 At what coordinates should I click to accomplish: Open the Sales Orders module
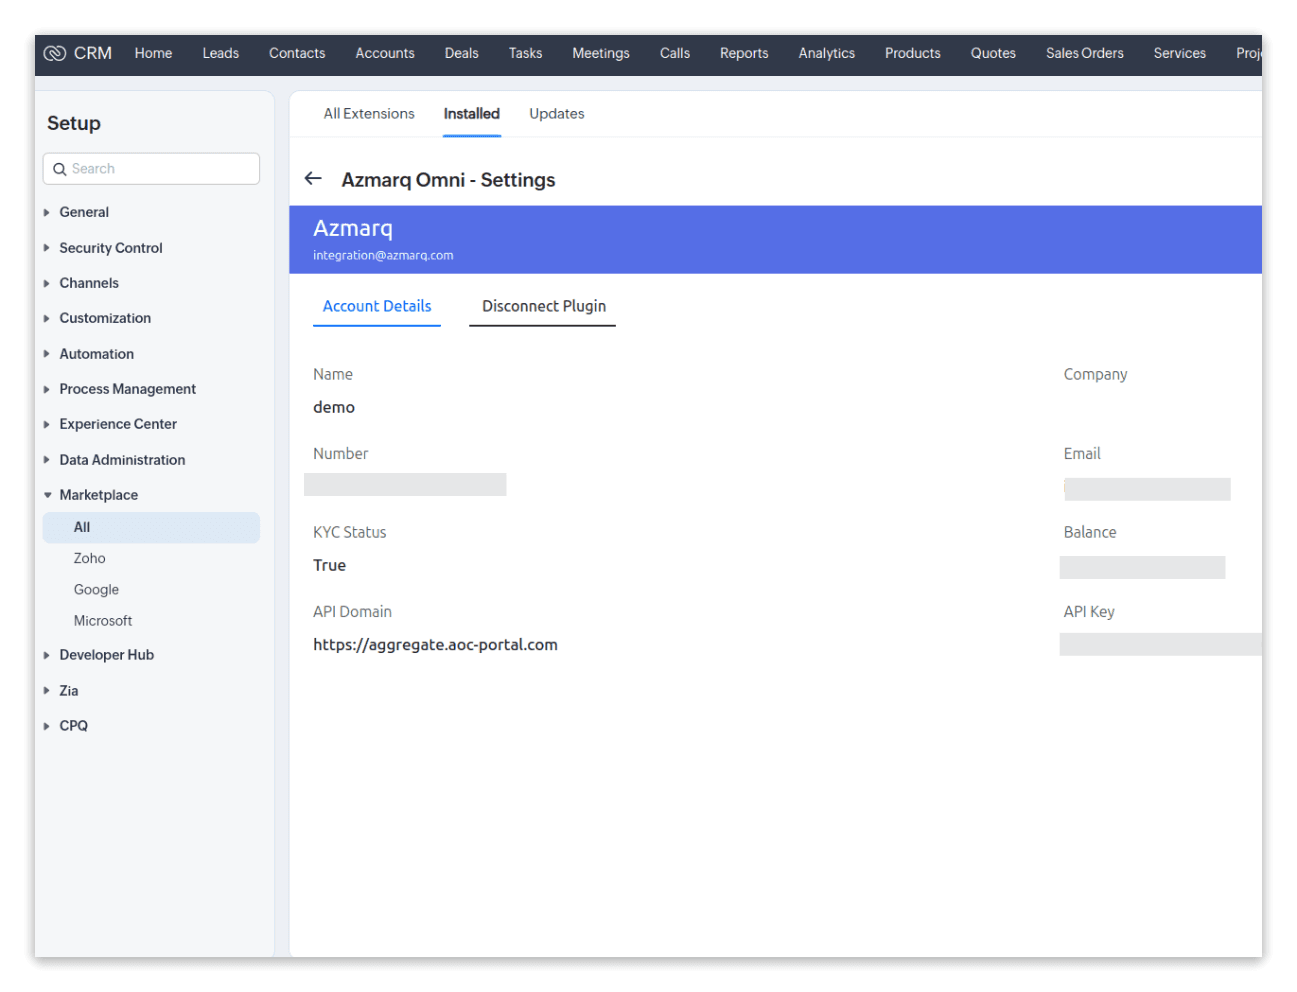pos(1085,53)
